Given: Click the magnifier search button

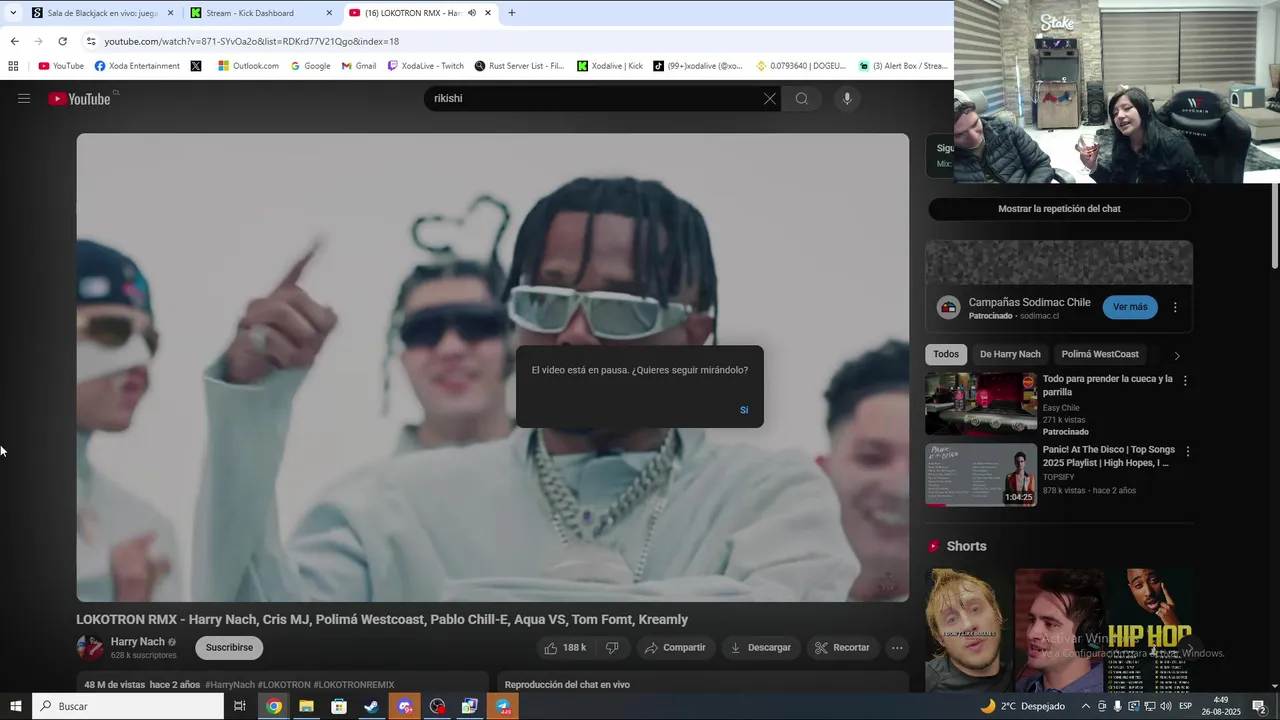Looking at the screenshot, I should click(x=801, y=98).
